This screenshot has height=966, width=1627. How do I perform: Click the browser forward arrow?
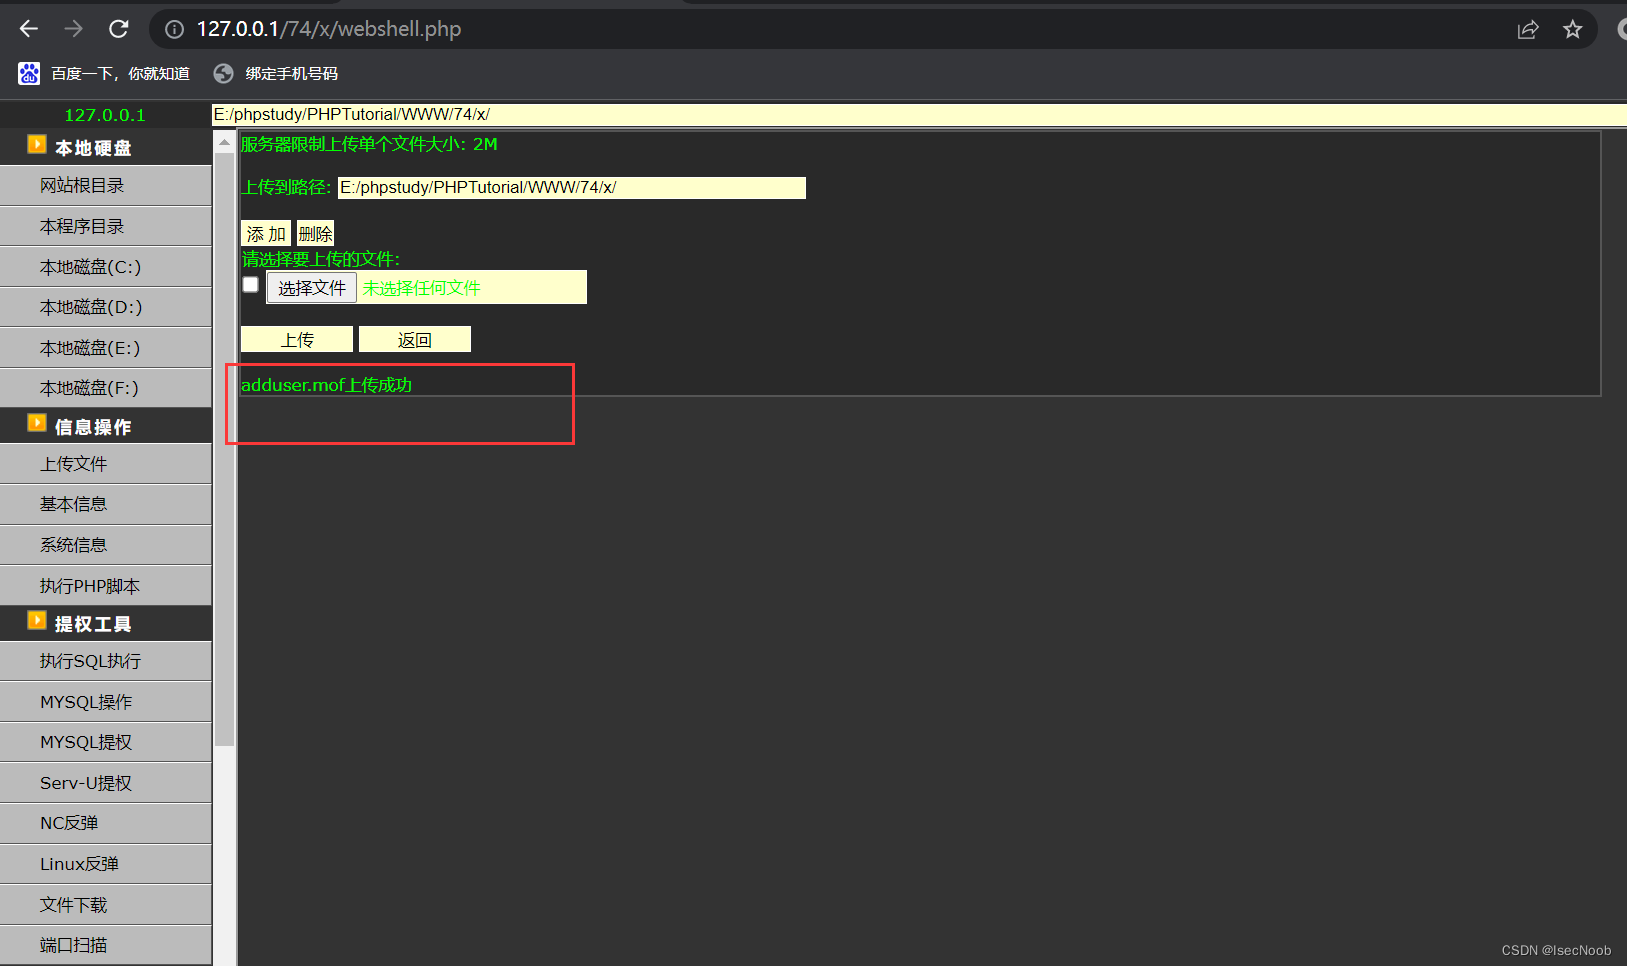pos(74,29)
